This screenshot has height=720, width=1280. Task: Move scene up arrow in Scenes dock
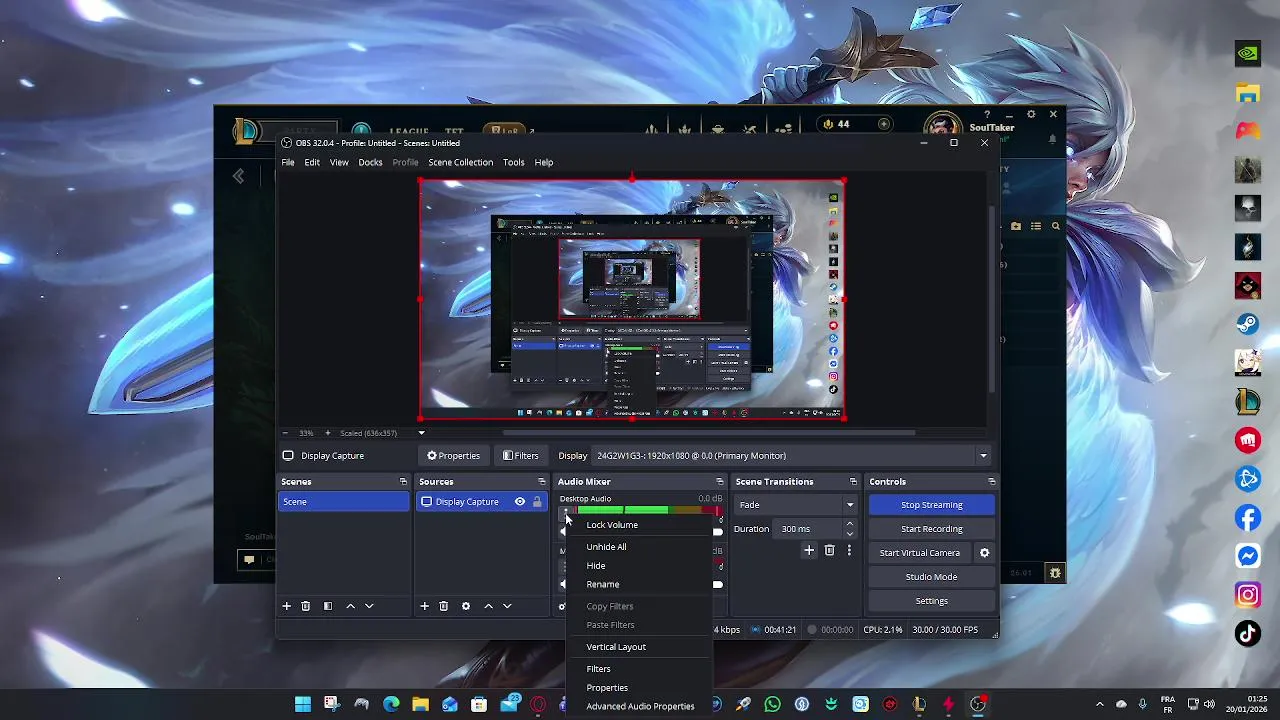click(x=350, y=606)
